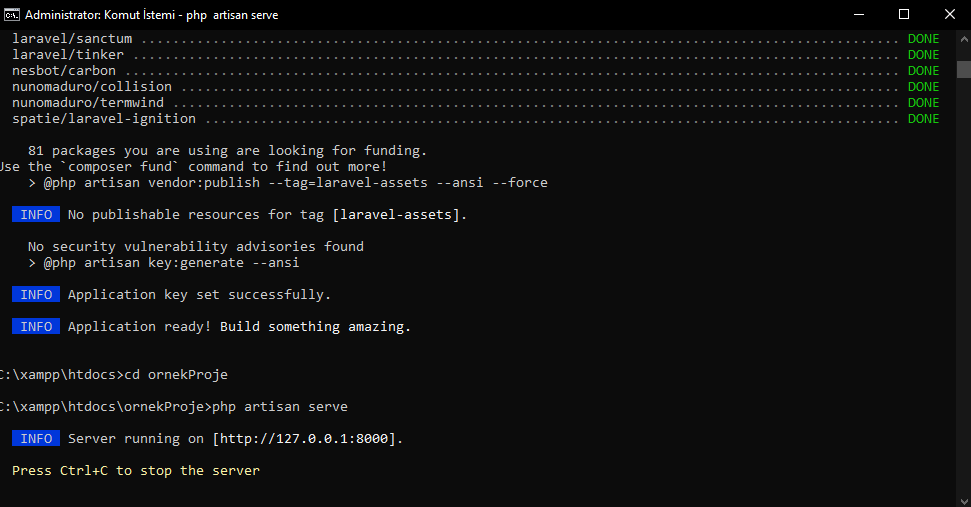Click the scrollbar down arrow
971x507 pixels.
(x=964, y=500)
